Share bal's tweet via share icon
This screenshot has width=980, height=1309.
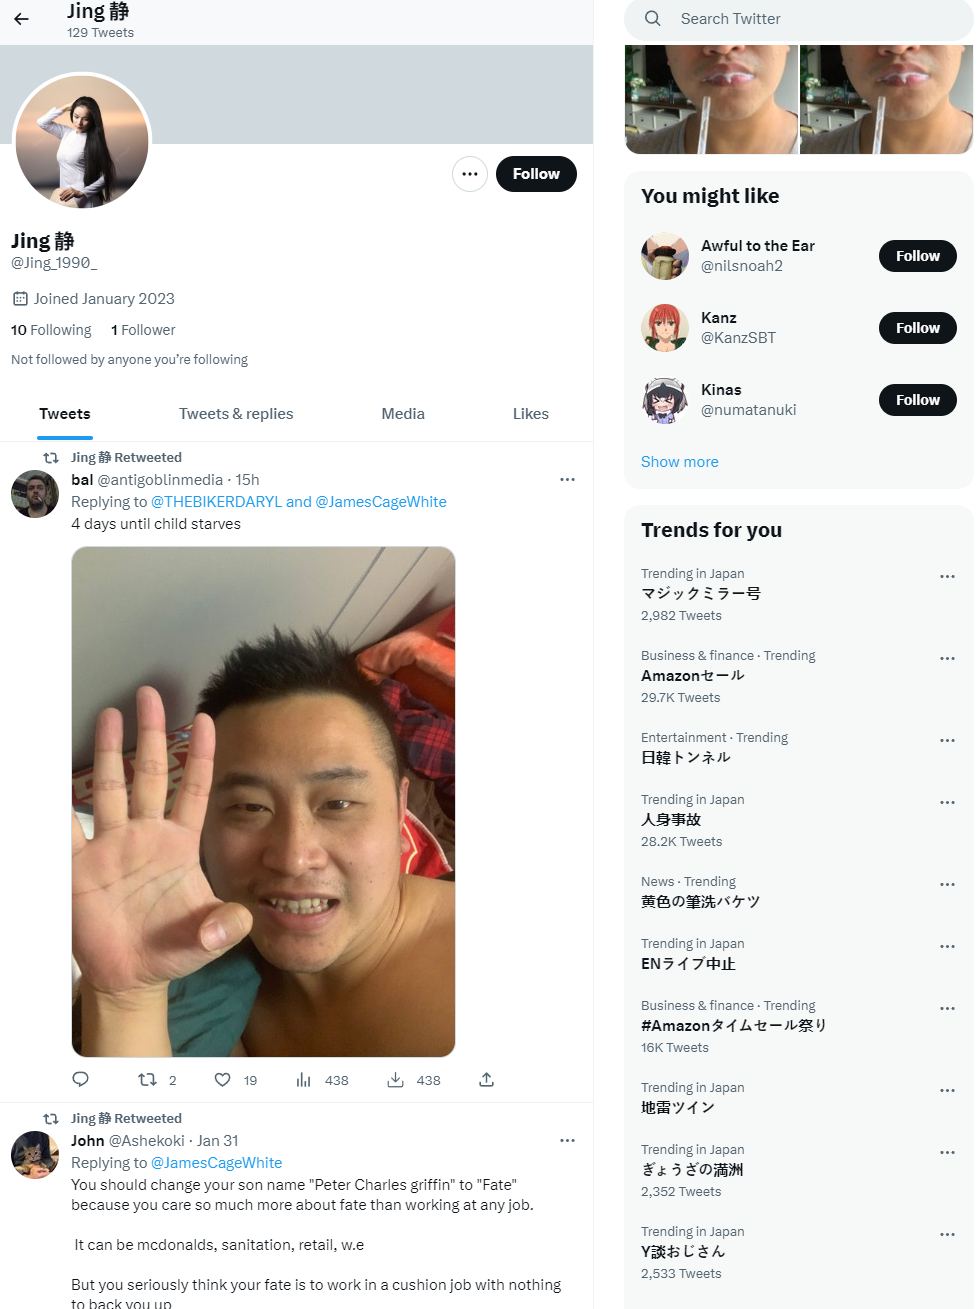486,1080
